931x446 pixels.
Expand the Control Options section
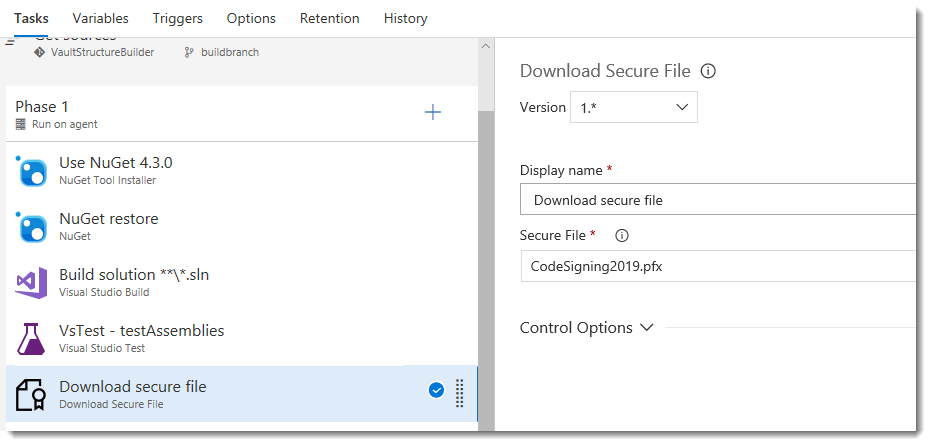coord(587,327)
